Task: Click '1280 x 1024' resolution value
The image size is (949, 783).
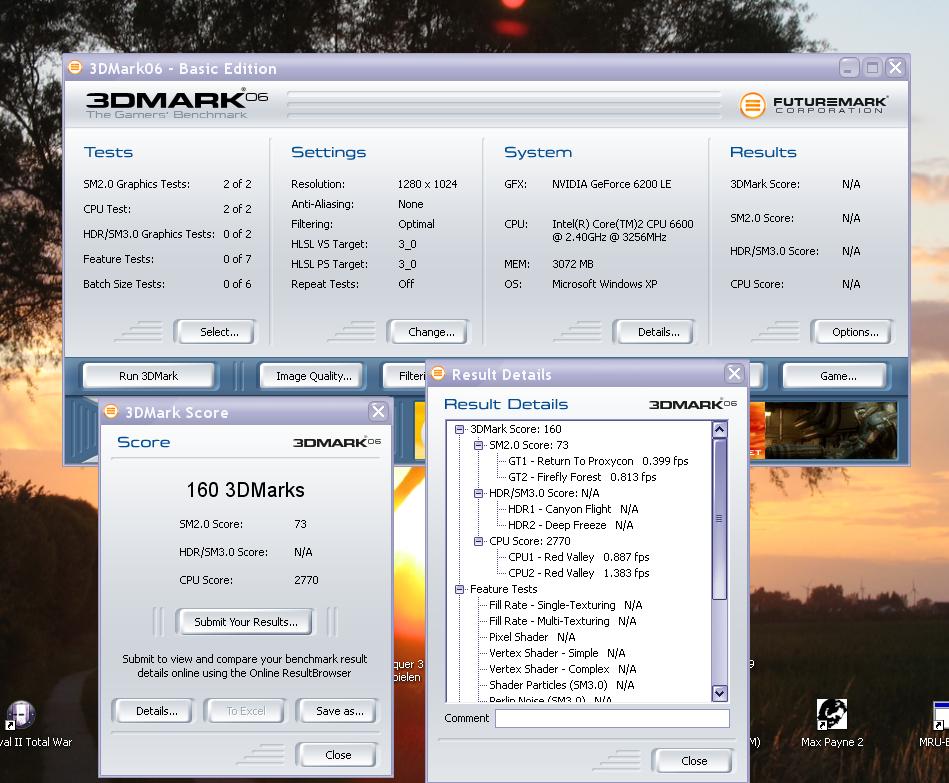Action: click(x=427, y=184)
